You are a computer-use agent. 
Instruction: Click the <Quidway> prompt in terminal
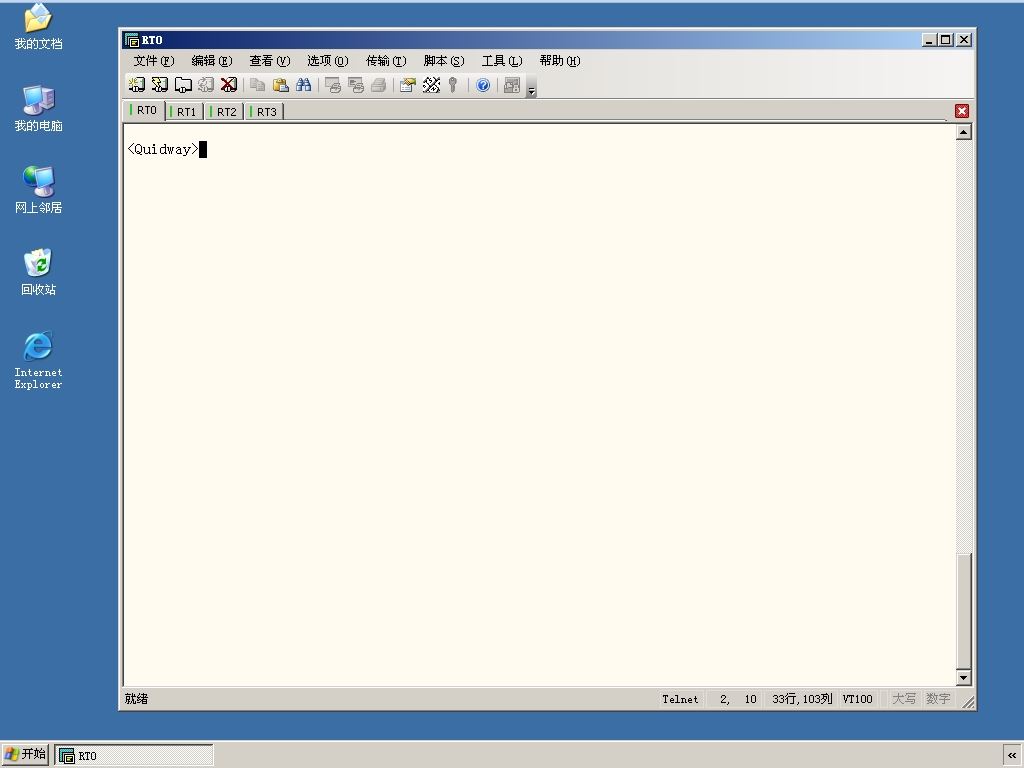pyautogui.click(x=163, y=150)
